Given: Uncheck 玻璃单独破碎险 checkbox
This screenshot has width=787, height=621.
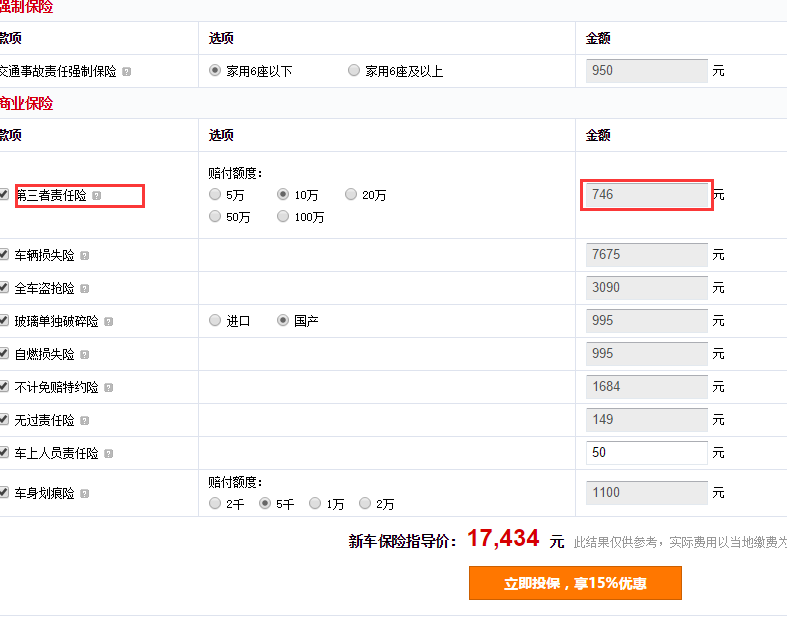Looking at the screenshot, I should click(x=4, y=320).
